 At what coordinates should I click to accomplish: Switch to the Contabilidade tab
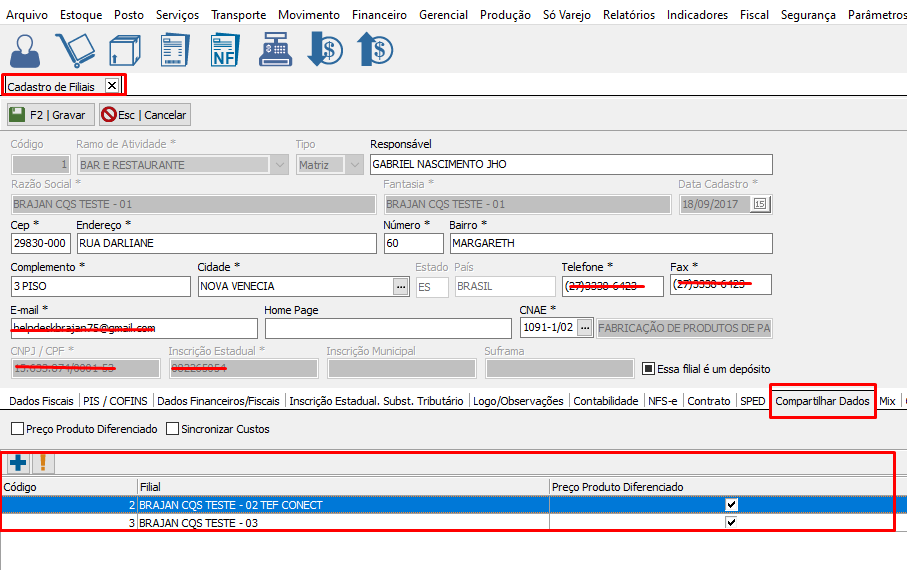click(606, 401)
